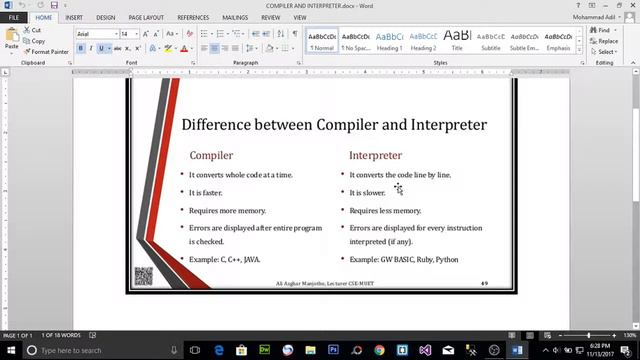Open the FILE tab
640x360 pixels.
point(14,18)
